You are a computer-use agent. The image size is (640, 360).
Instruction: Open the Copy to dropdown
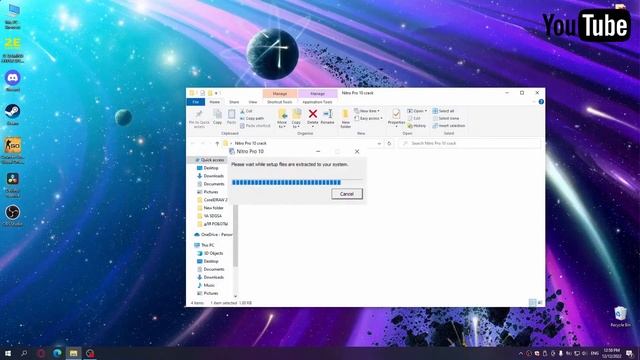pos(297,119)
